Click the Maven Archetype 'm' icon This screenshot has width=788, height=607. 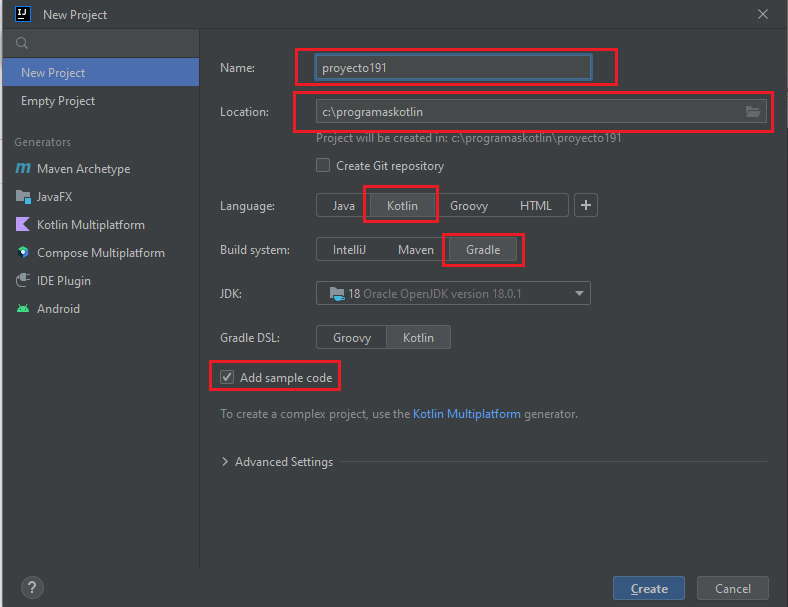pos(23,168)
